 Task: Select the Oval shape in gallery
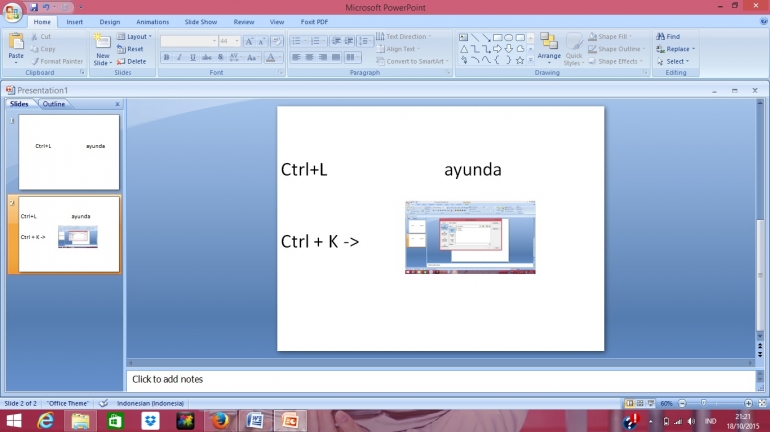(509, 37)
